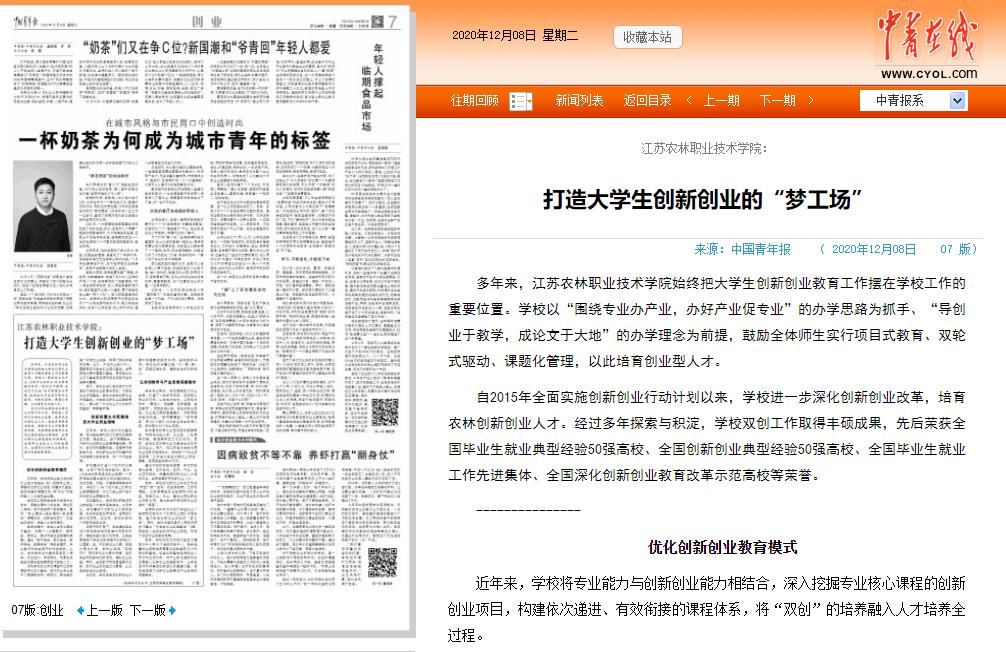The height and width of the screenshot is (652, 1006).
Task: Open the portrait photo in the milk tea article
Action: [43, 207]
